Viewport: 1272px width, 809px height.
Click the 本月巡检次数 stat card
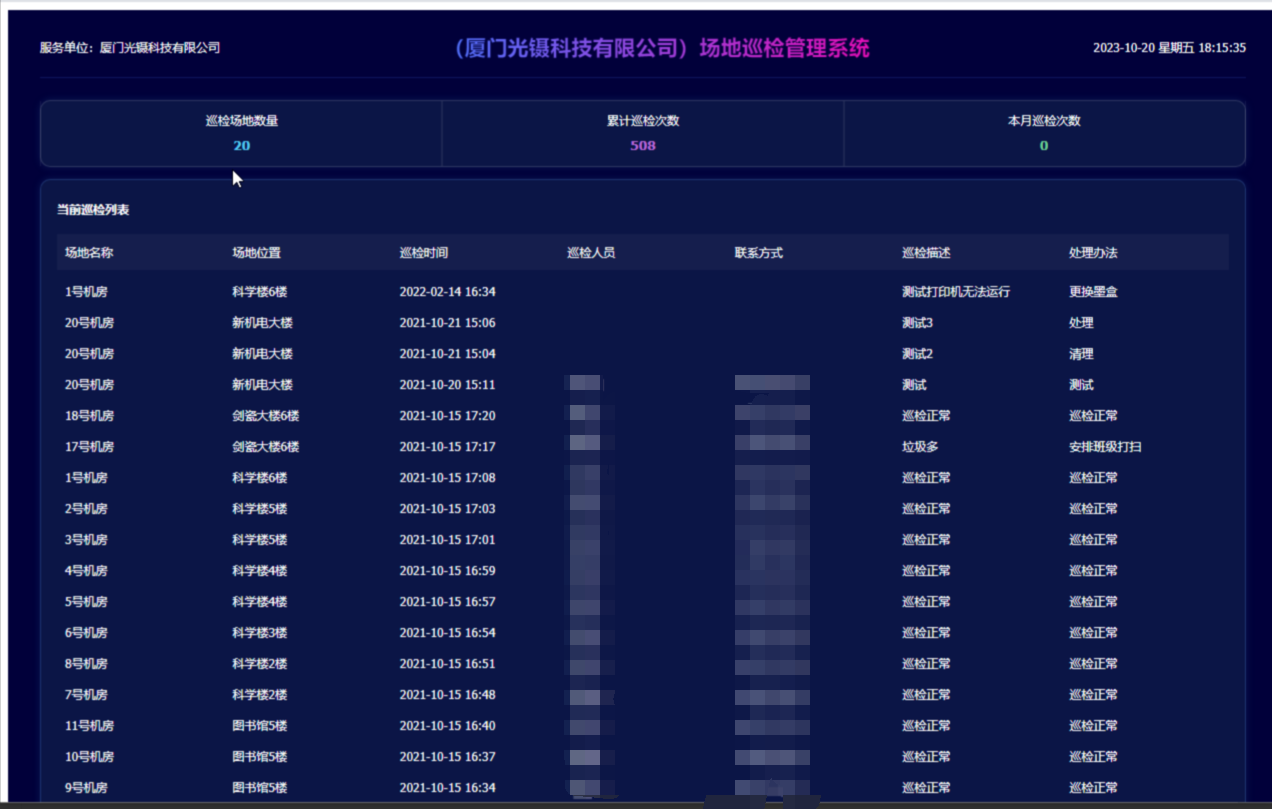(1044, 133)
